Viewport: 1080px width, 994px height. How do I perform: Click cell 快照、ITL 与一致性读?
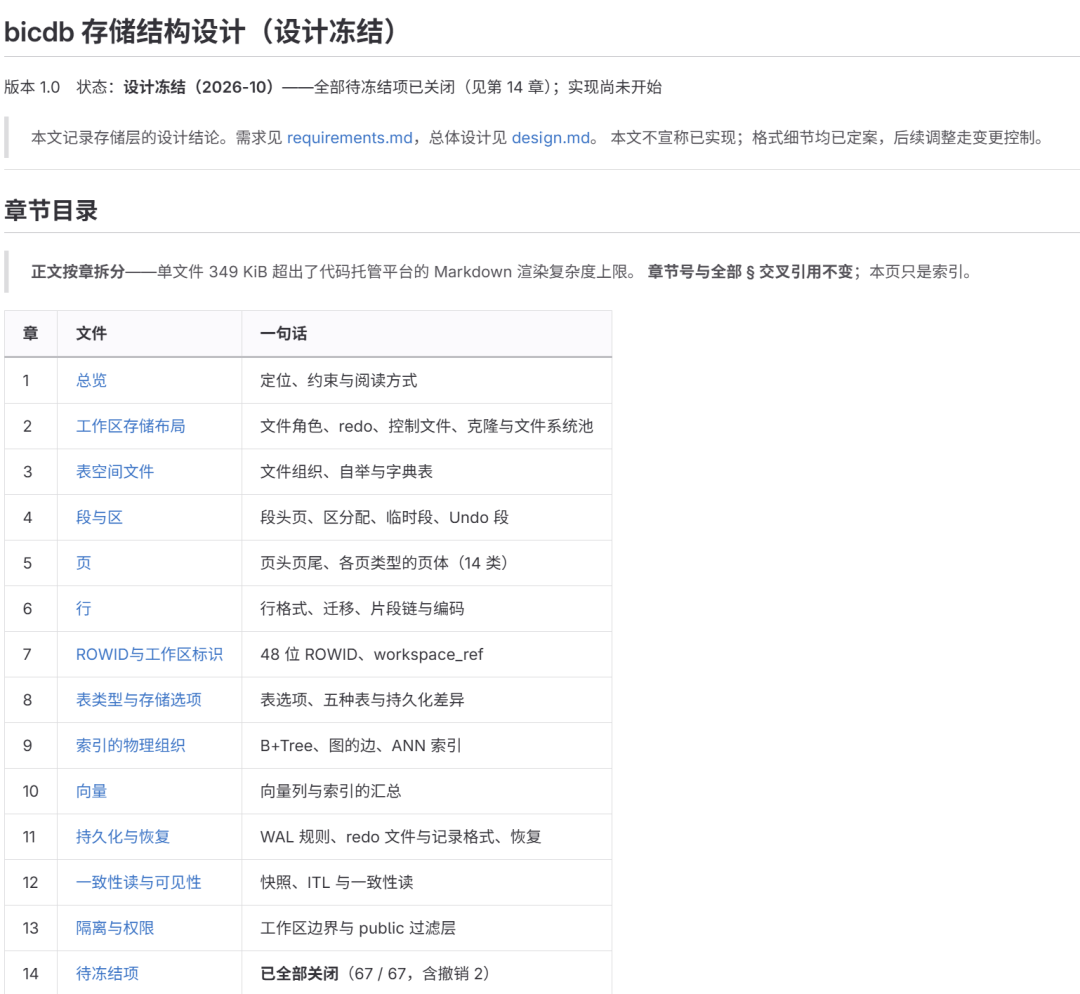point(426,882)
